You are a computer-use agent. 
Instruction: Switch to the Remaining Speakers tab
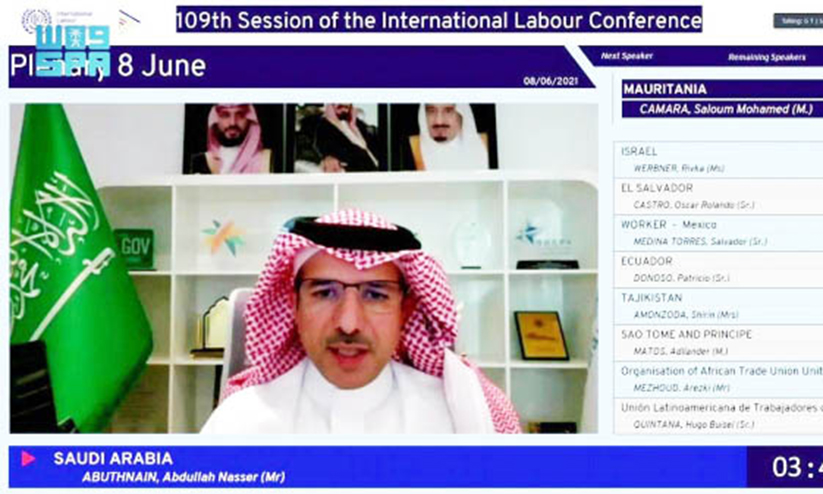coord(767,57)
